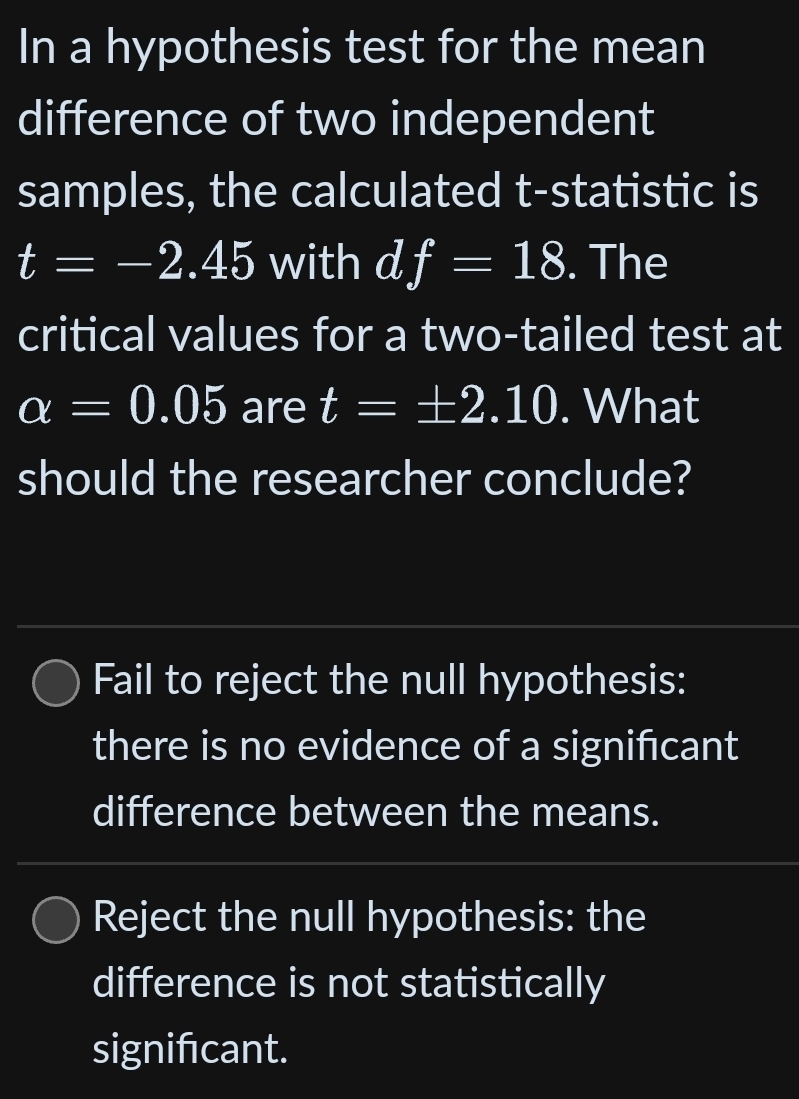Screen dimensions: 799x1099
Task: Click the "Reject the null hypothesis: the" answer text
Action: [x=369, y=917]
